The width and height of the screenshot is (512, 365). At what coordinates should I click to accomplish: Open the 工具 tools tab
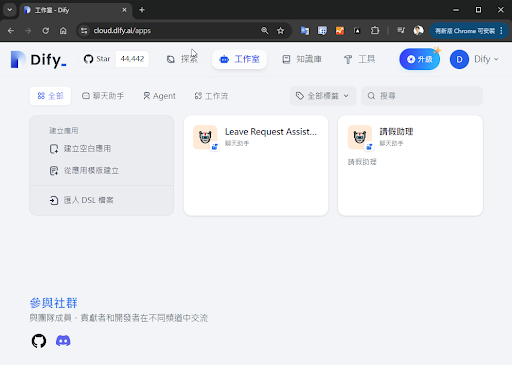click(359, 59)
